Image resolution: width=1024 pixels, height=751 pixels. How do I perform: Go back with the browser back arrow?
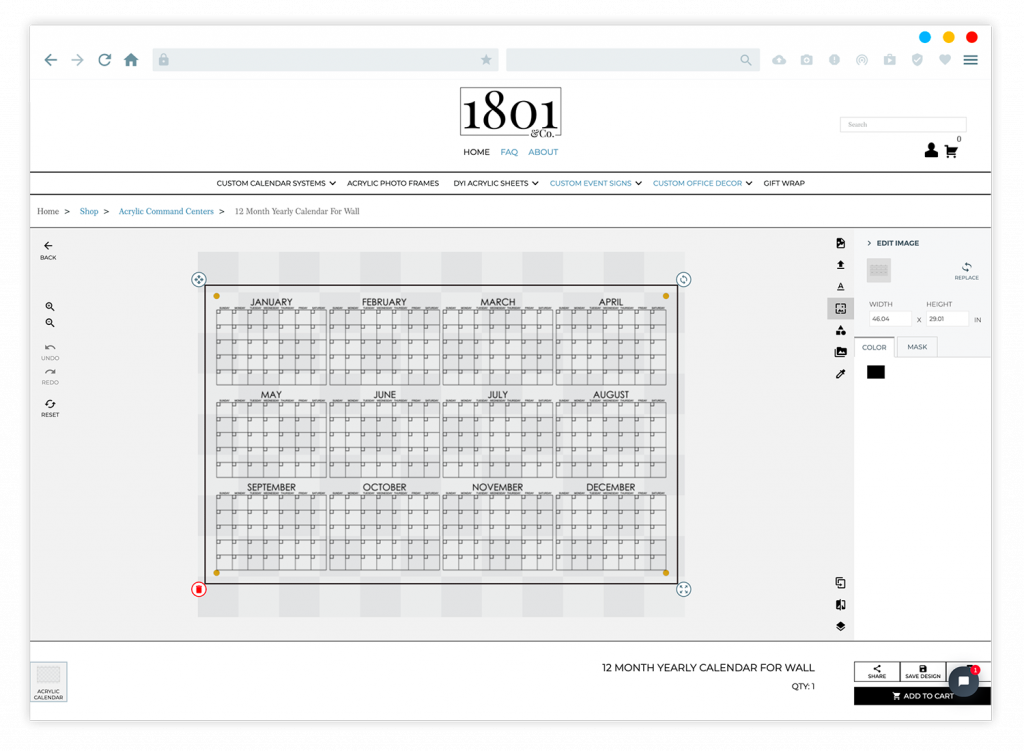tap(50, 60)
